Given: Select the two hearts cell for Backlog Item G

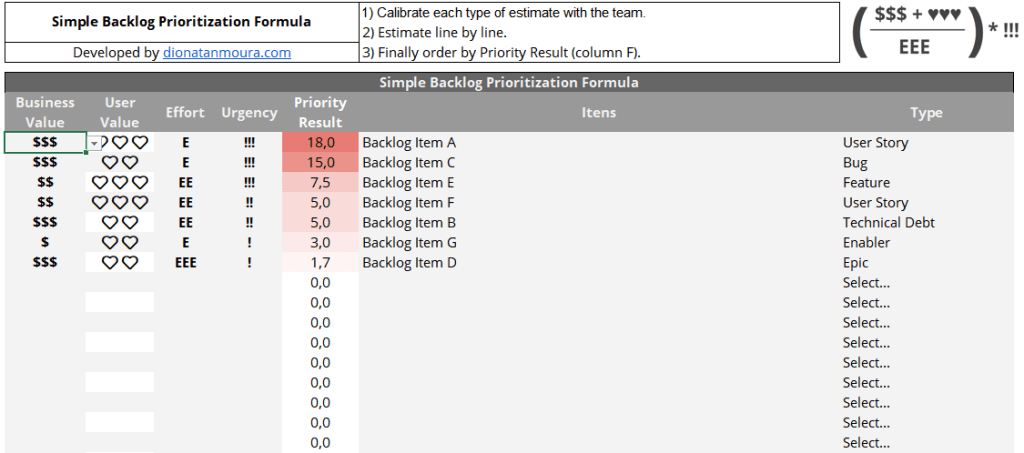Looking at the screenshot, I should (x=120, y=243).
